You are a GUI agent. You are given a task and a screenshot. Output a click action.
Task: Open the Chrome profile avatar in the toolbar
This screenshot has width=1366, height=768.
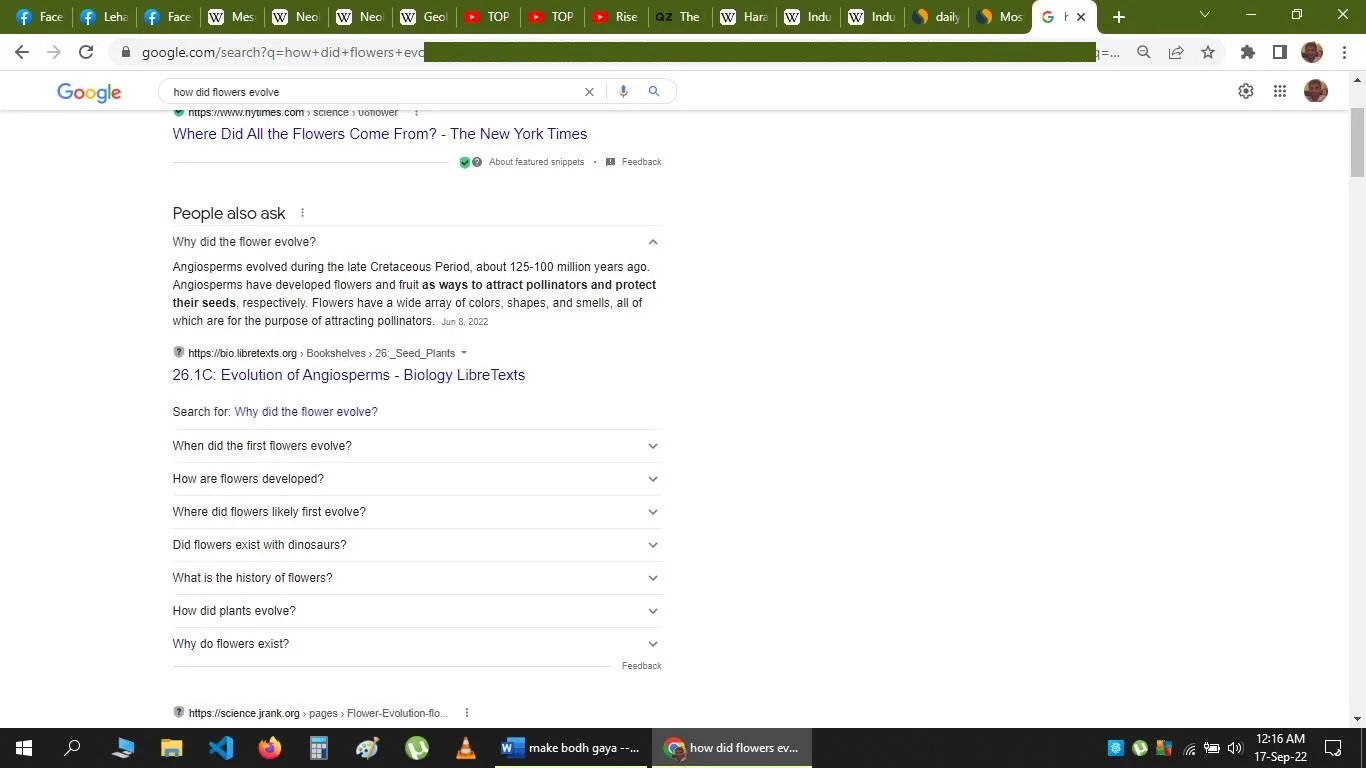point(1312,52)
